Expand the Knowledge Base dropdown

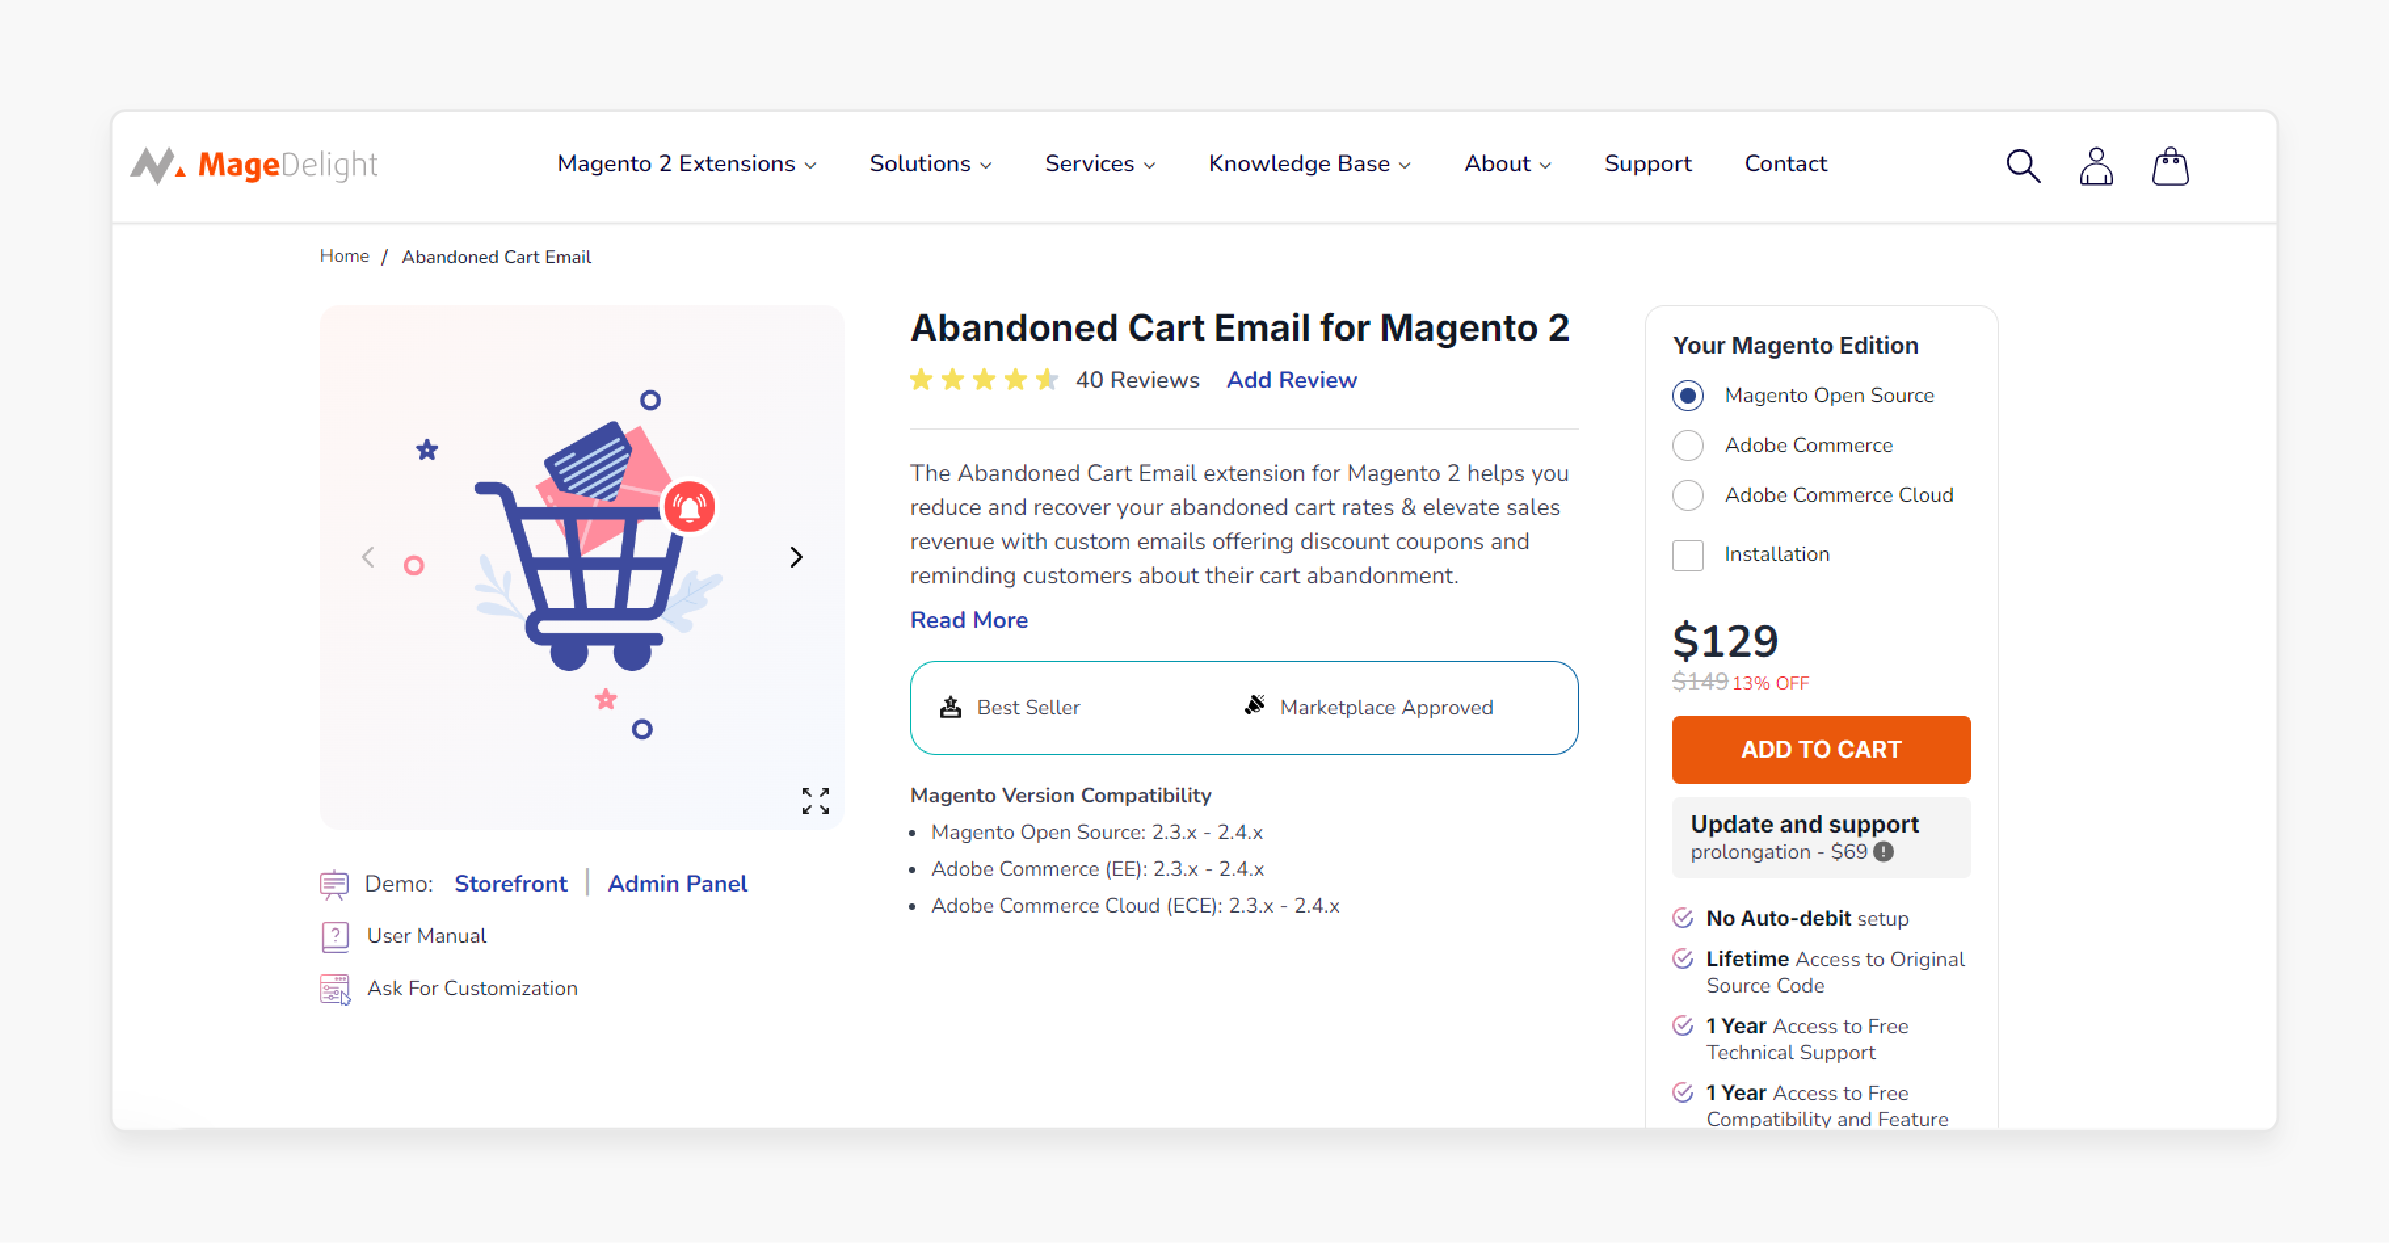pyautogui.click(x=1308, y=163)
